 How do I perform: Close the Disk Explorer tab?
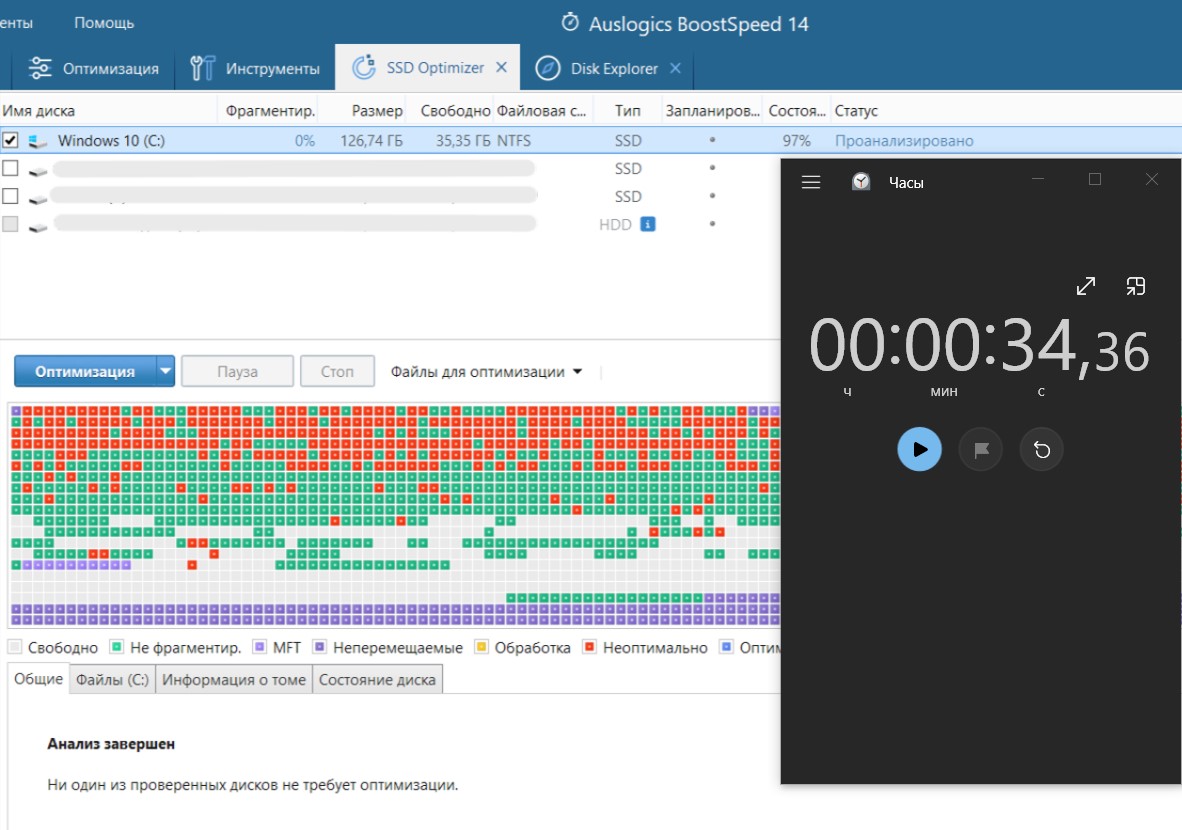[x=675, y=68]
